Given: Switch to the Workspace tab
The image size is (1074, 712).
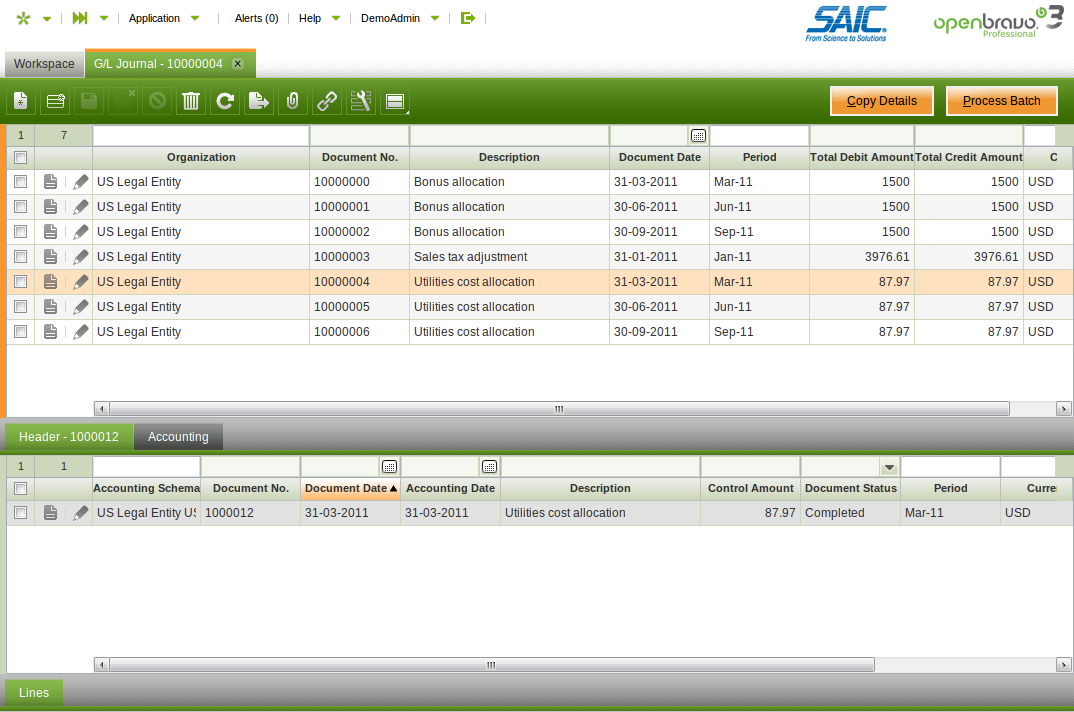Looking at the screenshot, I should 44,64.
